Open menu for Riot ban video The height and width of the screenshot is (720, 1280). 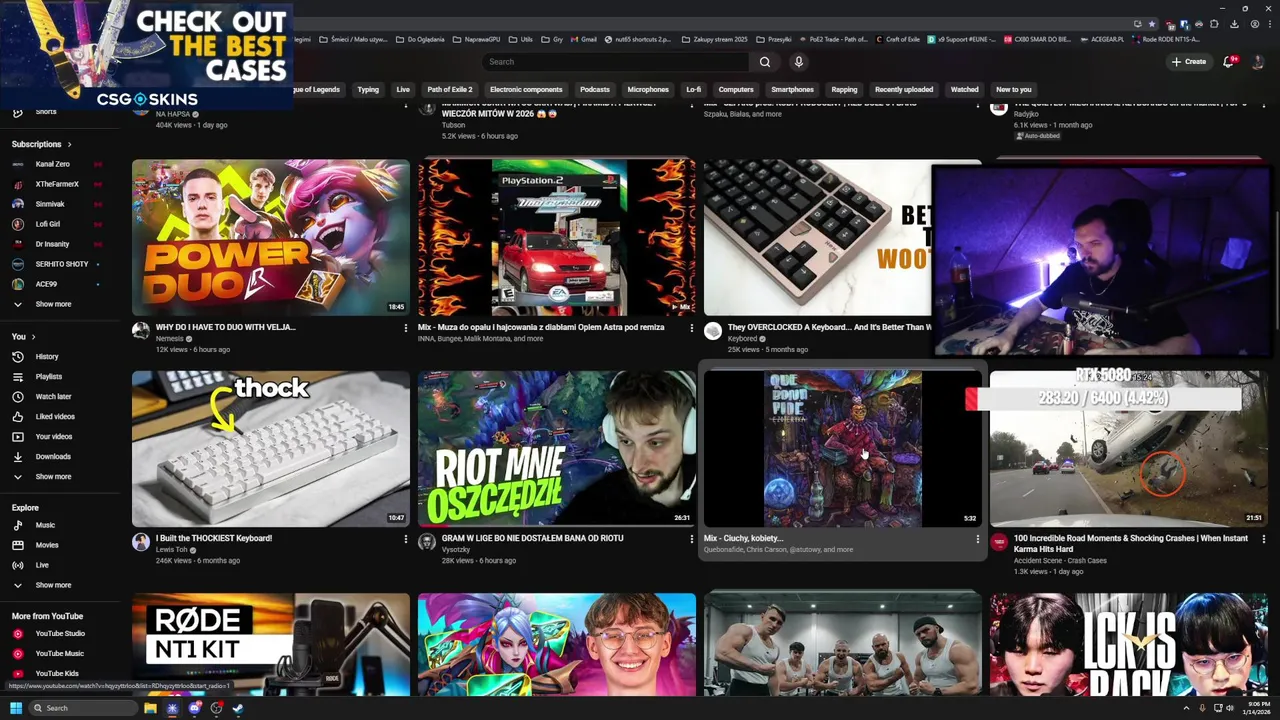pos(691,539)
